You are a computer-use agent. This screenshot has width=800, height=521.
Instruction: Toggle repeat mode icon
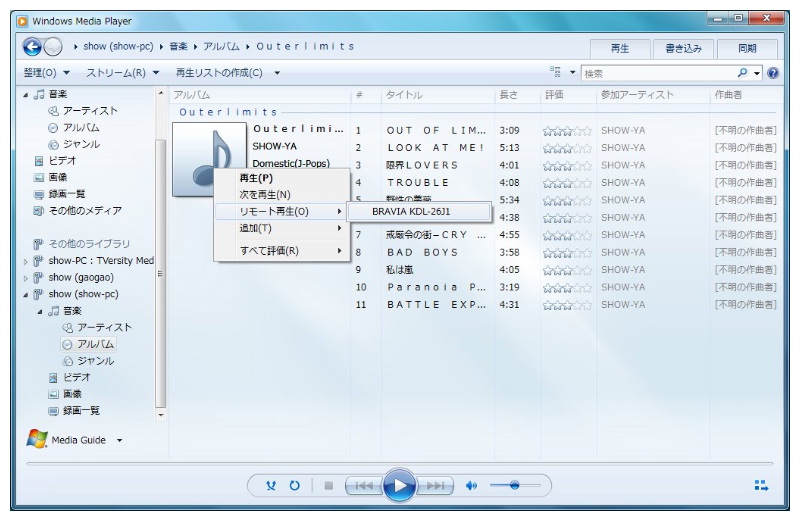295,486
